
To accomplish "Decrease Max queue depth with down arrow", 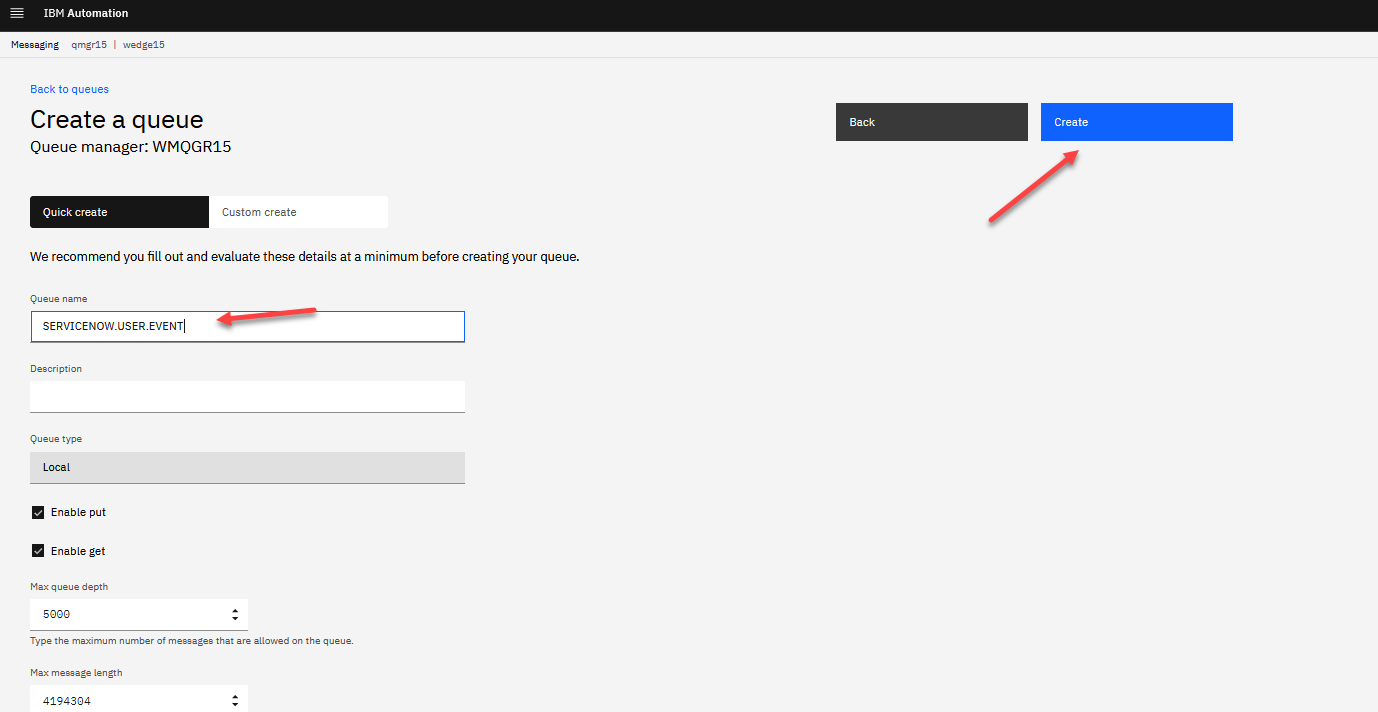I will point(235,619).
